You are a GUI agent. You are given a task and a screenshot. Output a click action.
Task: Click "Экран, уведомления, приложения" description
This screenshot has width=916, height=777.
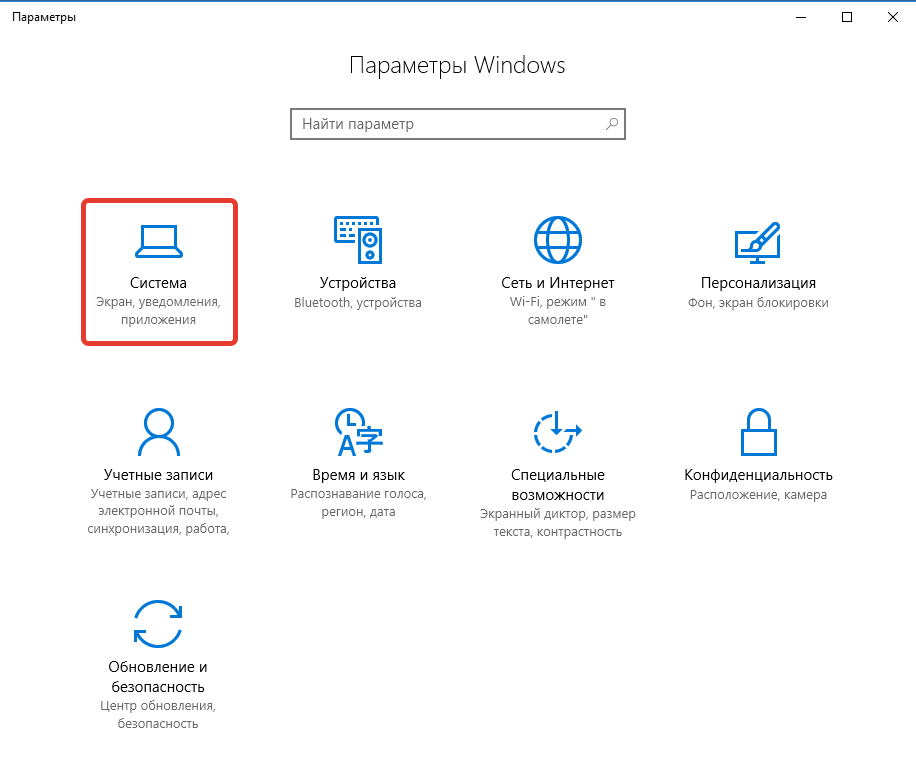point(158,311)
